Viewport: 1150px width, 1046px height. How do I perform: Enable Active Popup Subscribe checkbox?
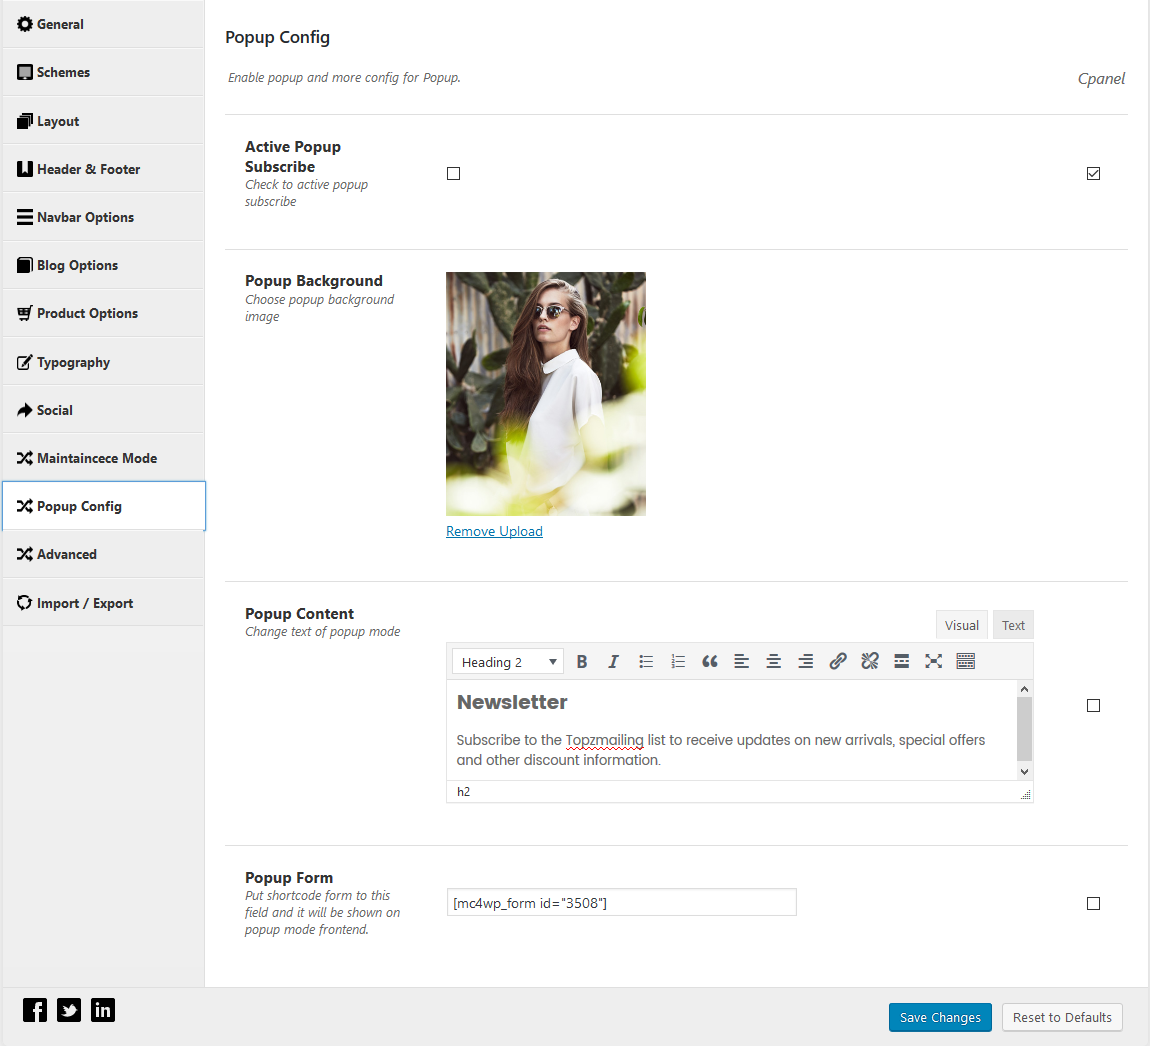click(453, 174)
